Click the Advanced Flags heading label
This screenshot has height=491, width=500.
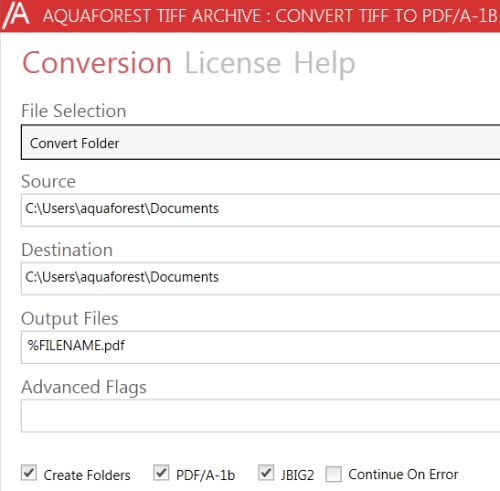point(84,388)
